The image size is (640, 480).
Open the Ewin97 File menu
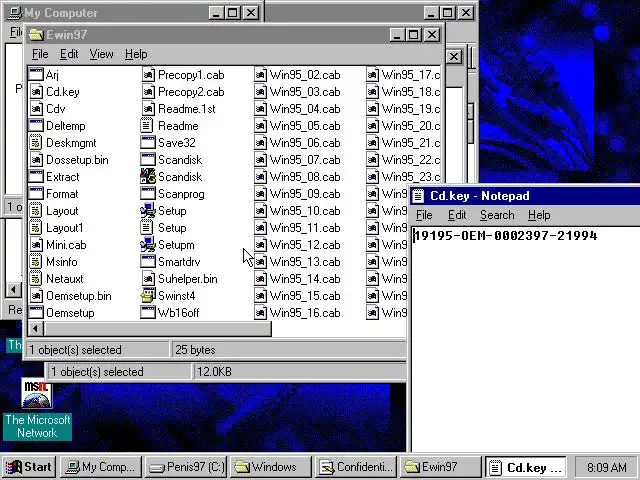click(x=40, y=54)
